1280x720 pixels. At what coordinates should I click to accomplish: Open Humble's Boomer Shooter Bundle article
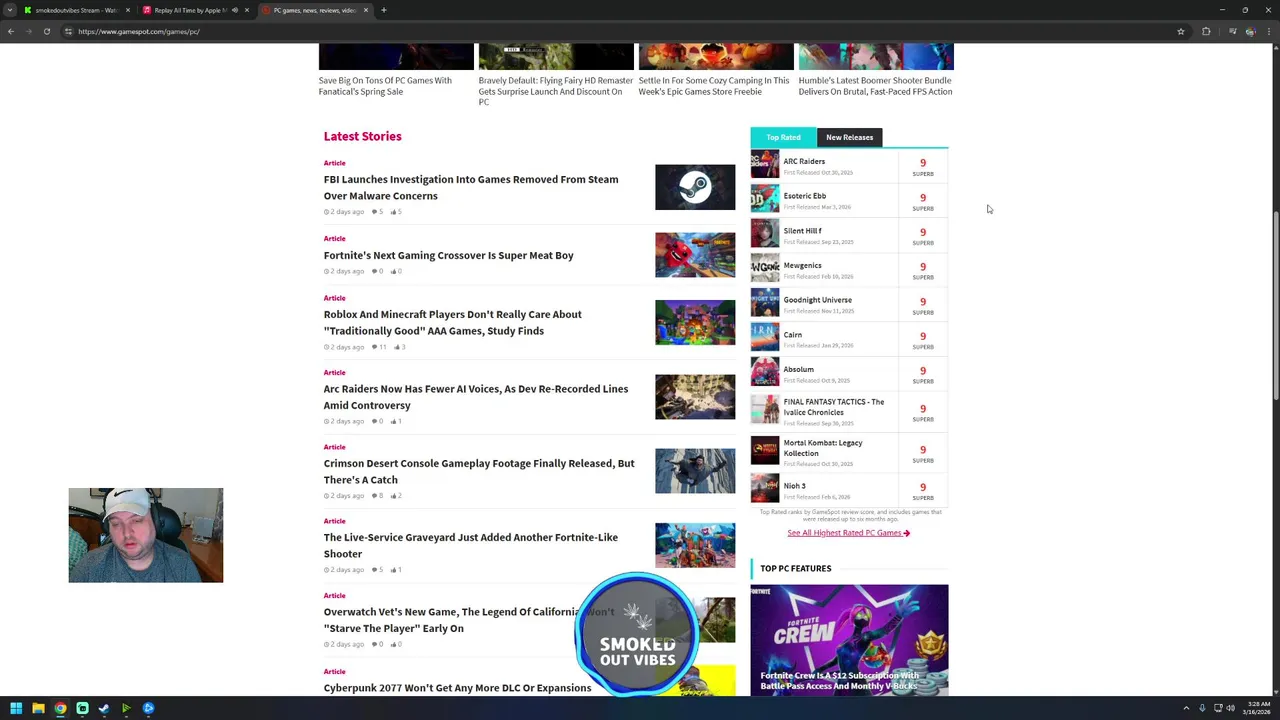[x=875, y=86]
